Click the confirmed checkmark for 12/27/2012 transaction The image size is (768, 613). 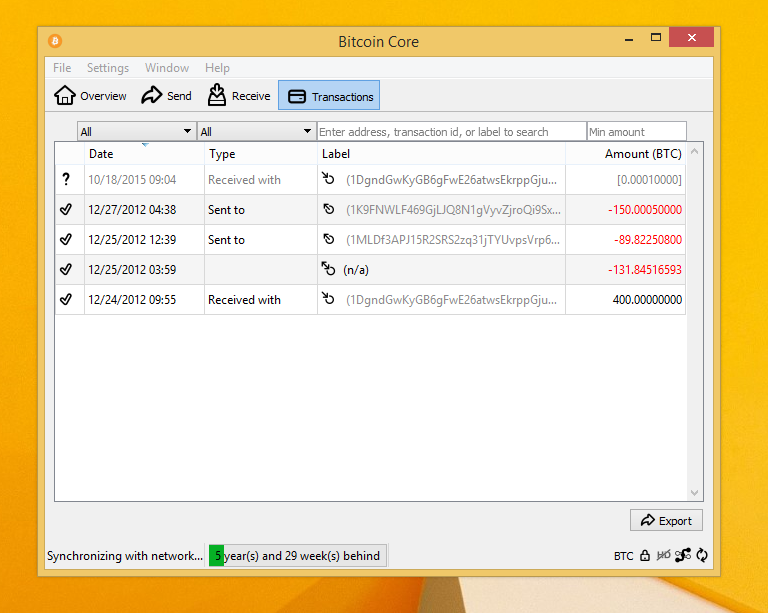(66, 210)
